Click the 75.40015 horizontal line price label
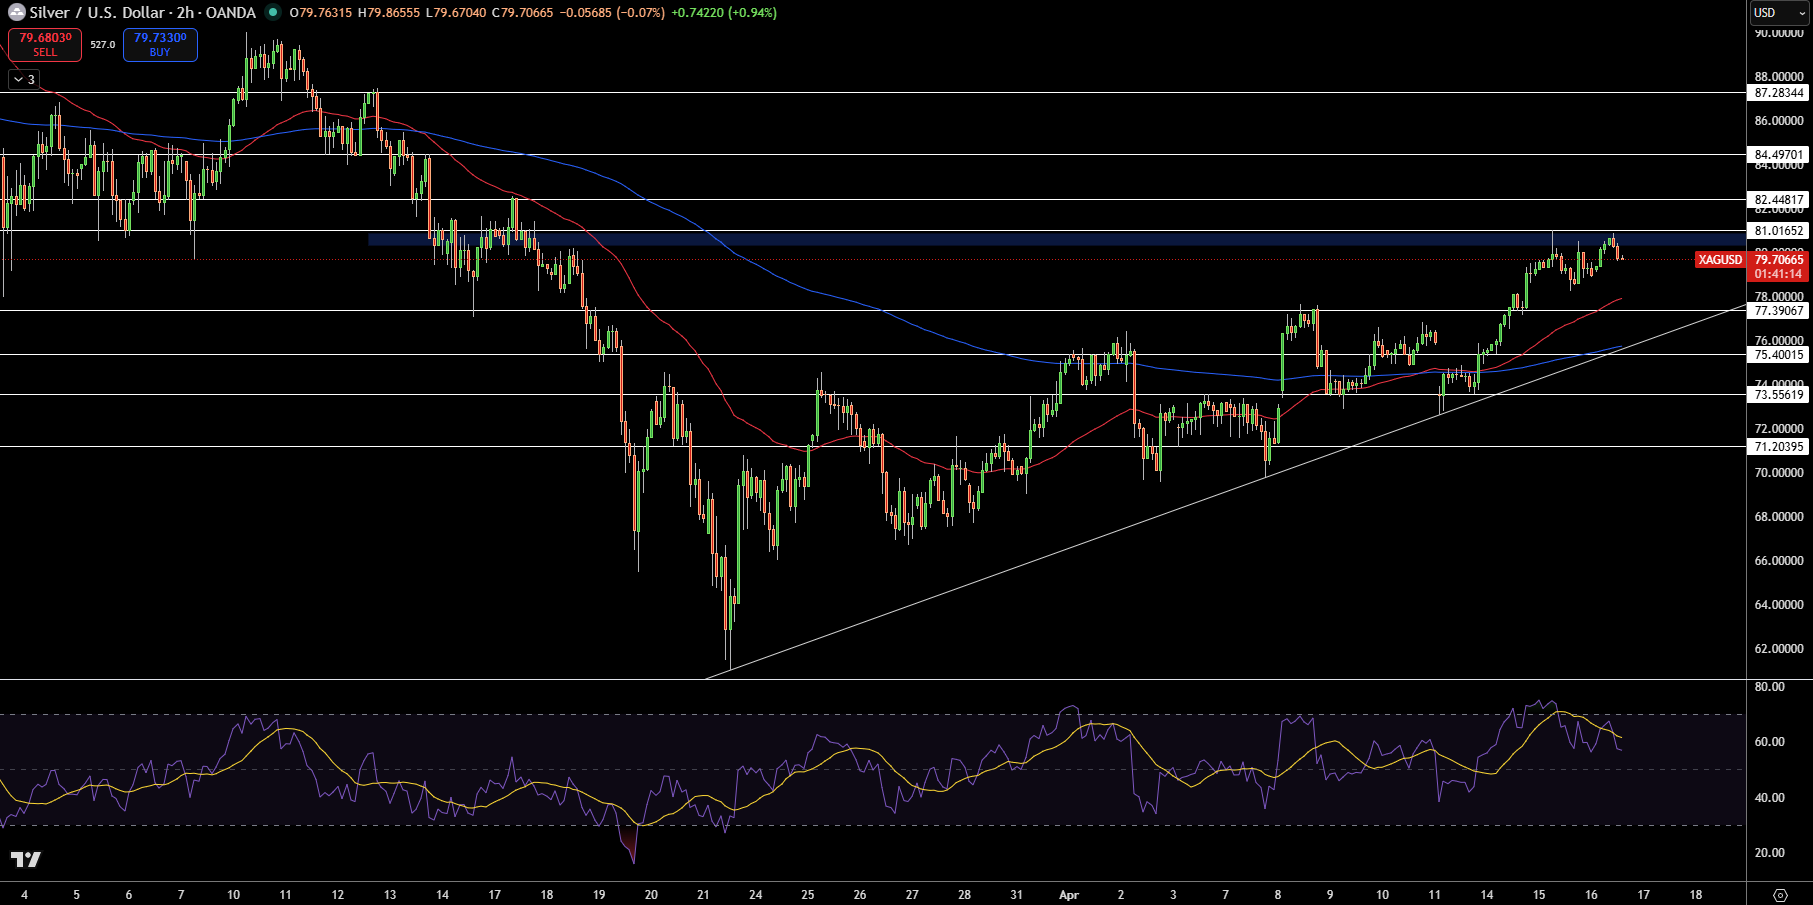The width and height of the screenshot is (1813, 905). click(1779, 355)
